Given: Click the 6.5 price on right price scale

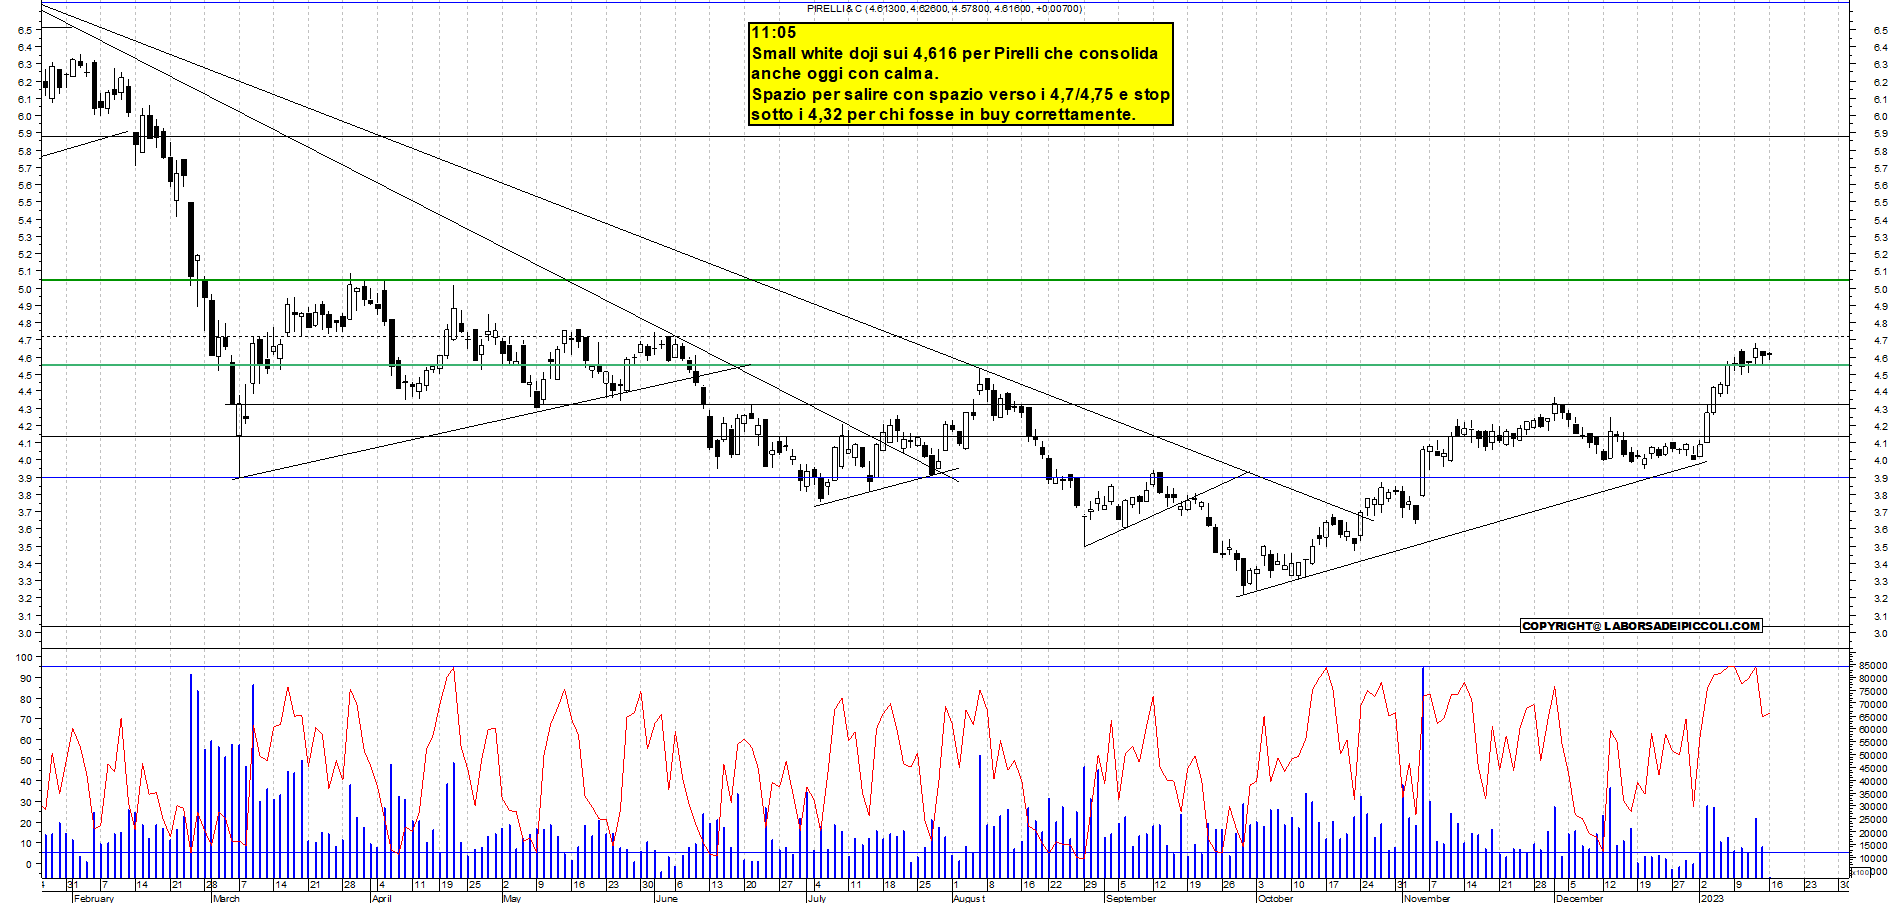Looking at the screenshot, I should 1881,30.
